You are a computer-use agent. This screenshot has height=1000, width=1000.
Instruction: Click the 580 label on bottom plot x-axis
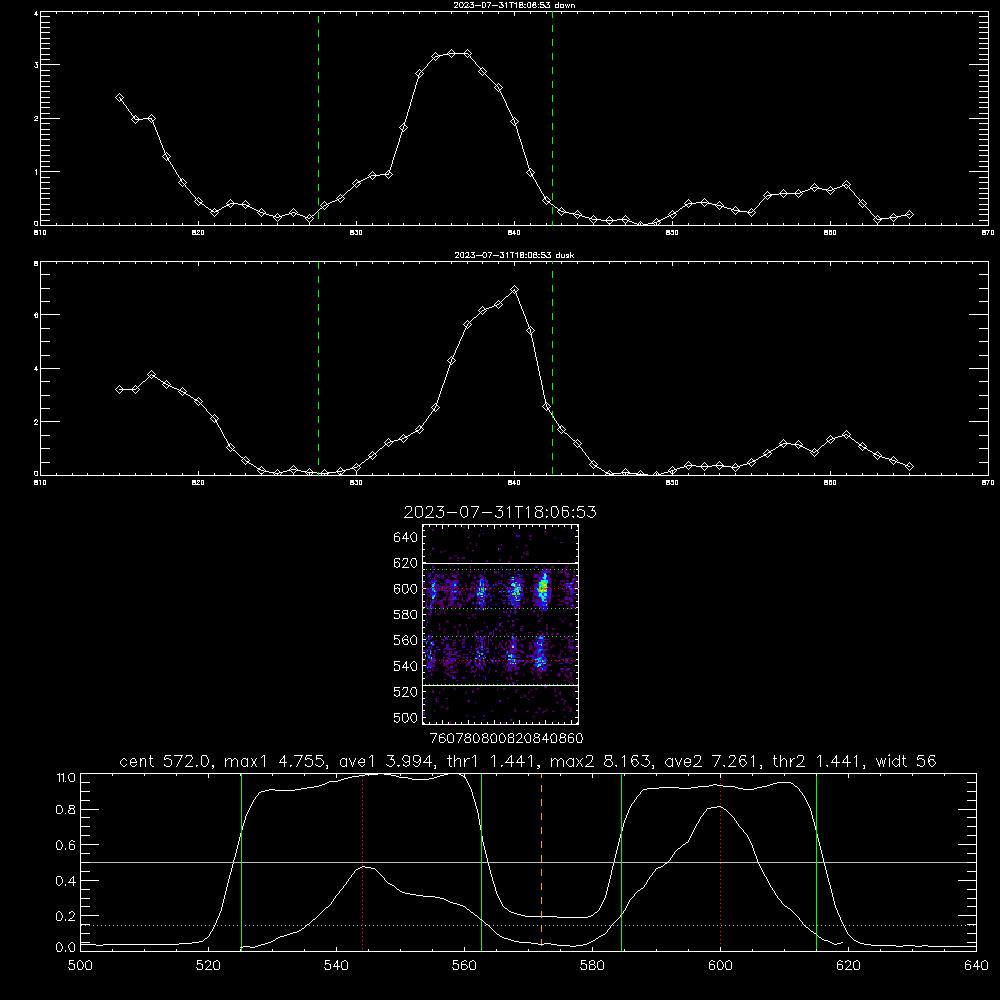pyautogui.click(x=592, y=966)
